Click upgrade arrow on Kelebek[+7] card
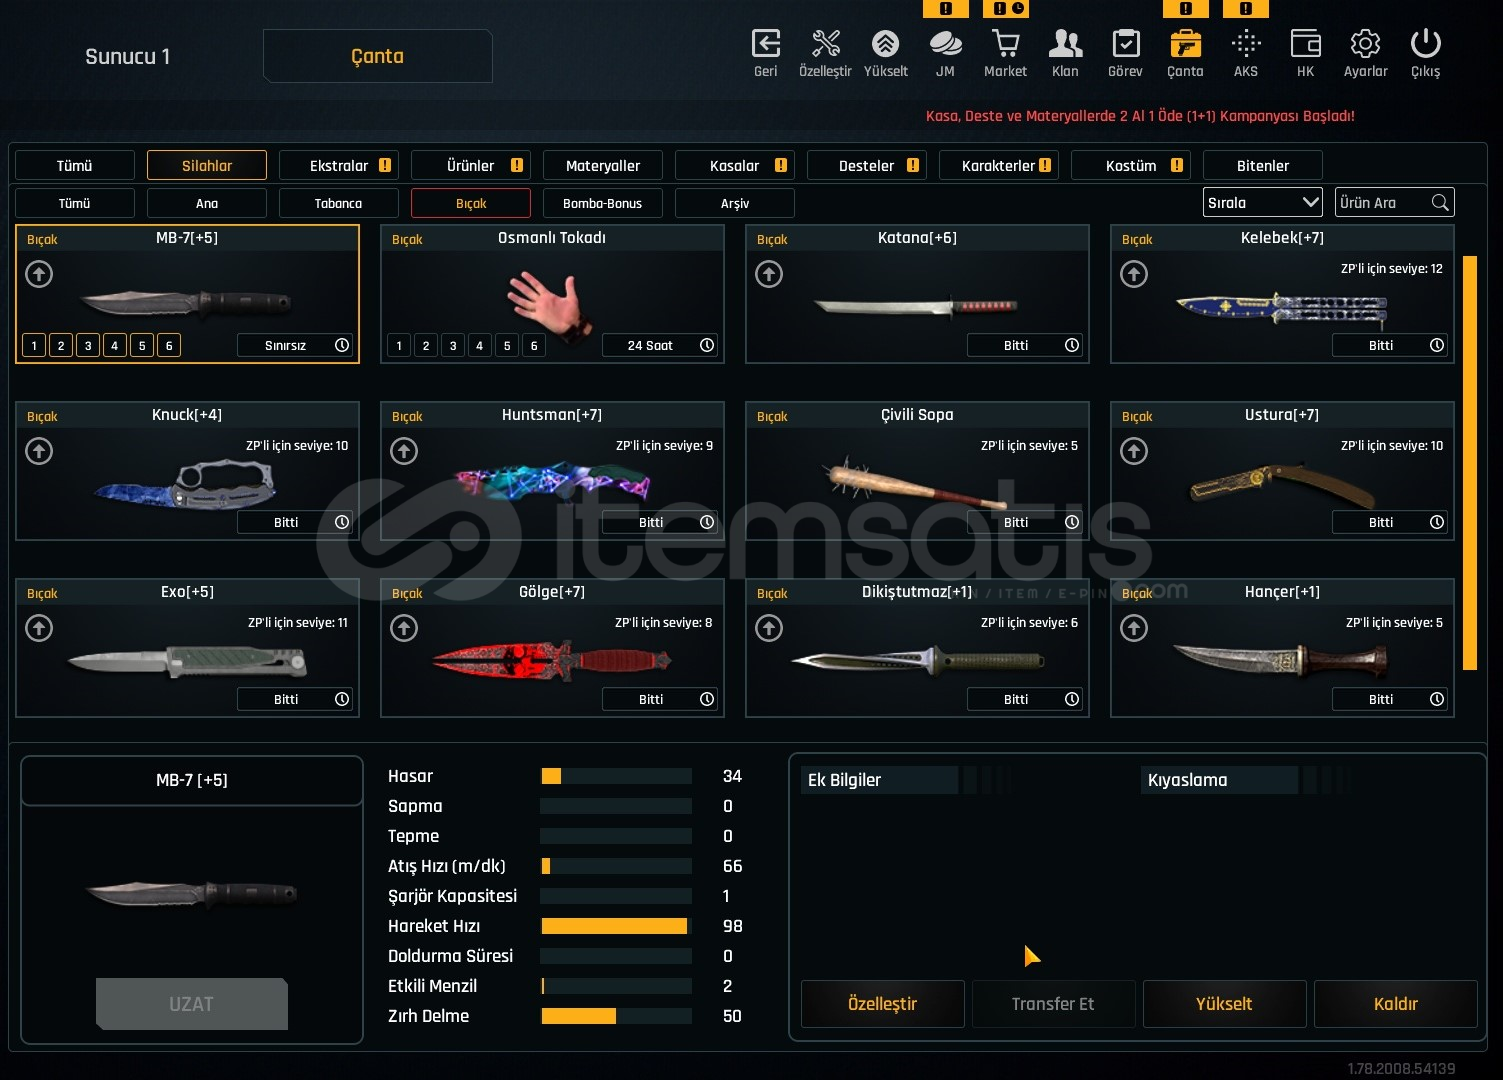Viewport: 1503px width, 1080px height. coord(1134,274)
